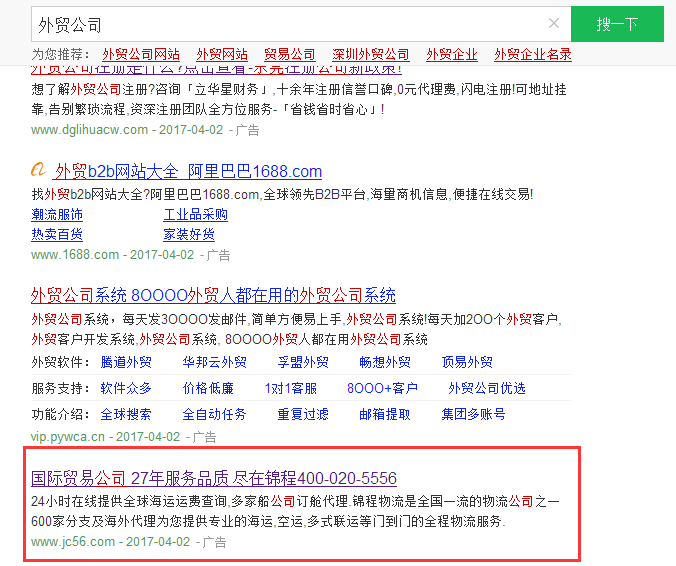Open suggested search 贸易公司
676x566 pixels.
click(x=290, y=54)
